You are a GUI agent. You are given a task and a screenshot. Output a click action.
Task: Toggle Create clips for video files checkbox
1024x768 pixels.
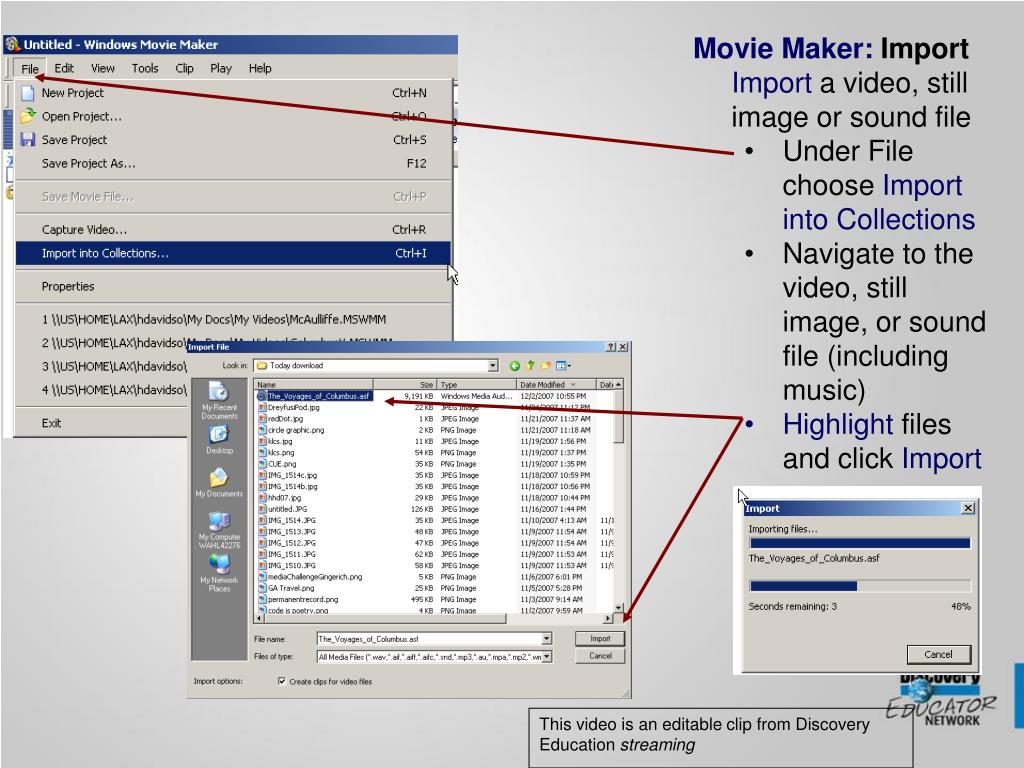point(281,681)
